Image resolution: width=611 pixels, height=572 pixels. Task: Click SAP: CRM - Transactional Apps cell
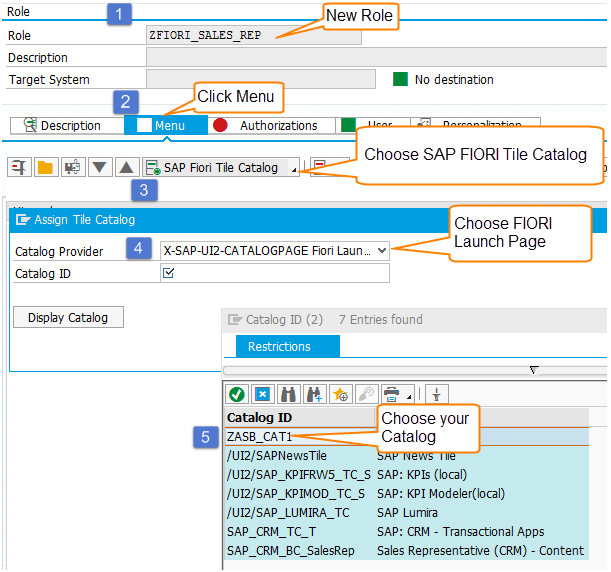coord(460,532)
